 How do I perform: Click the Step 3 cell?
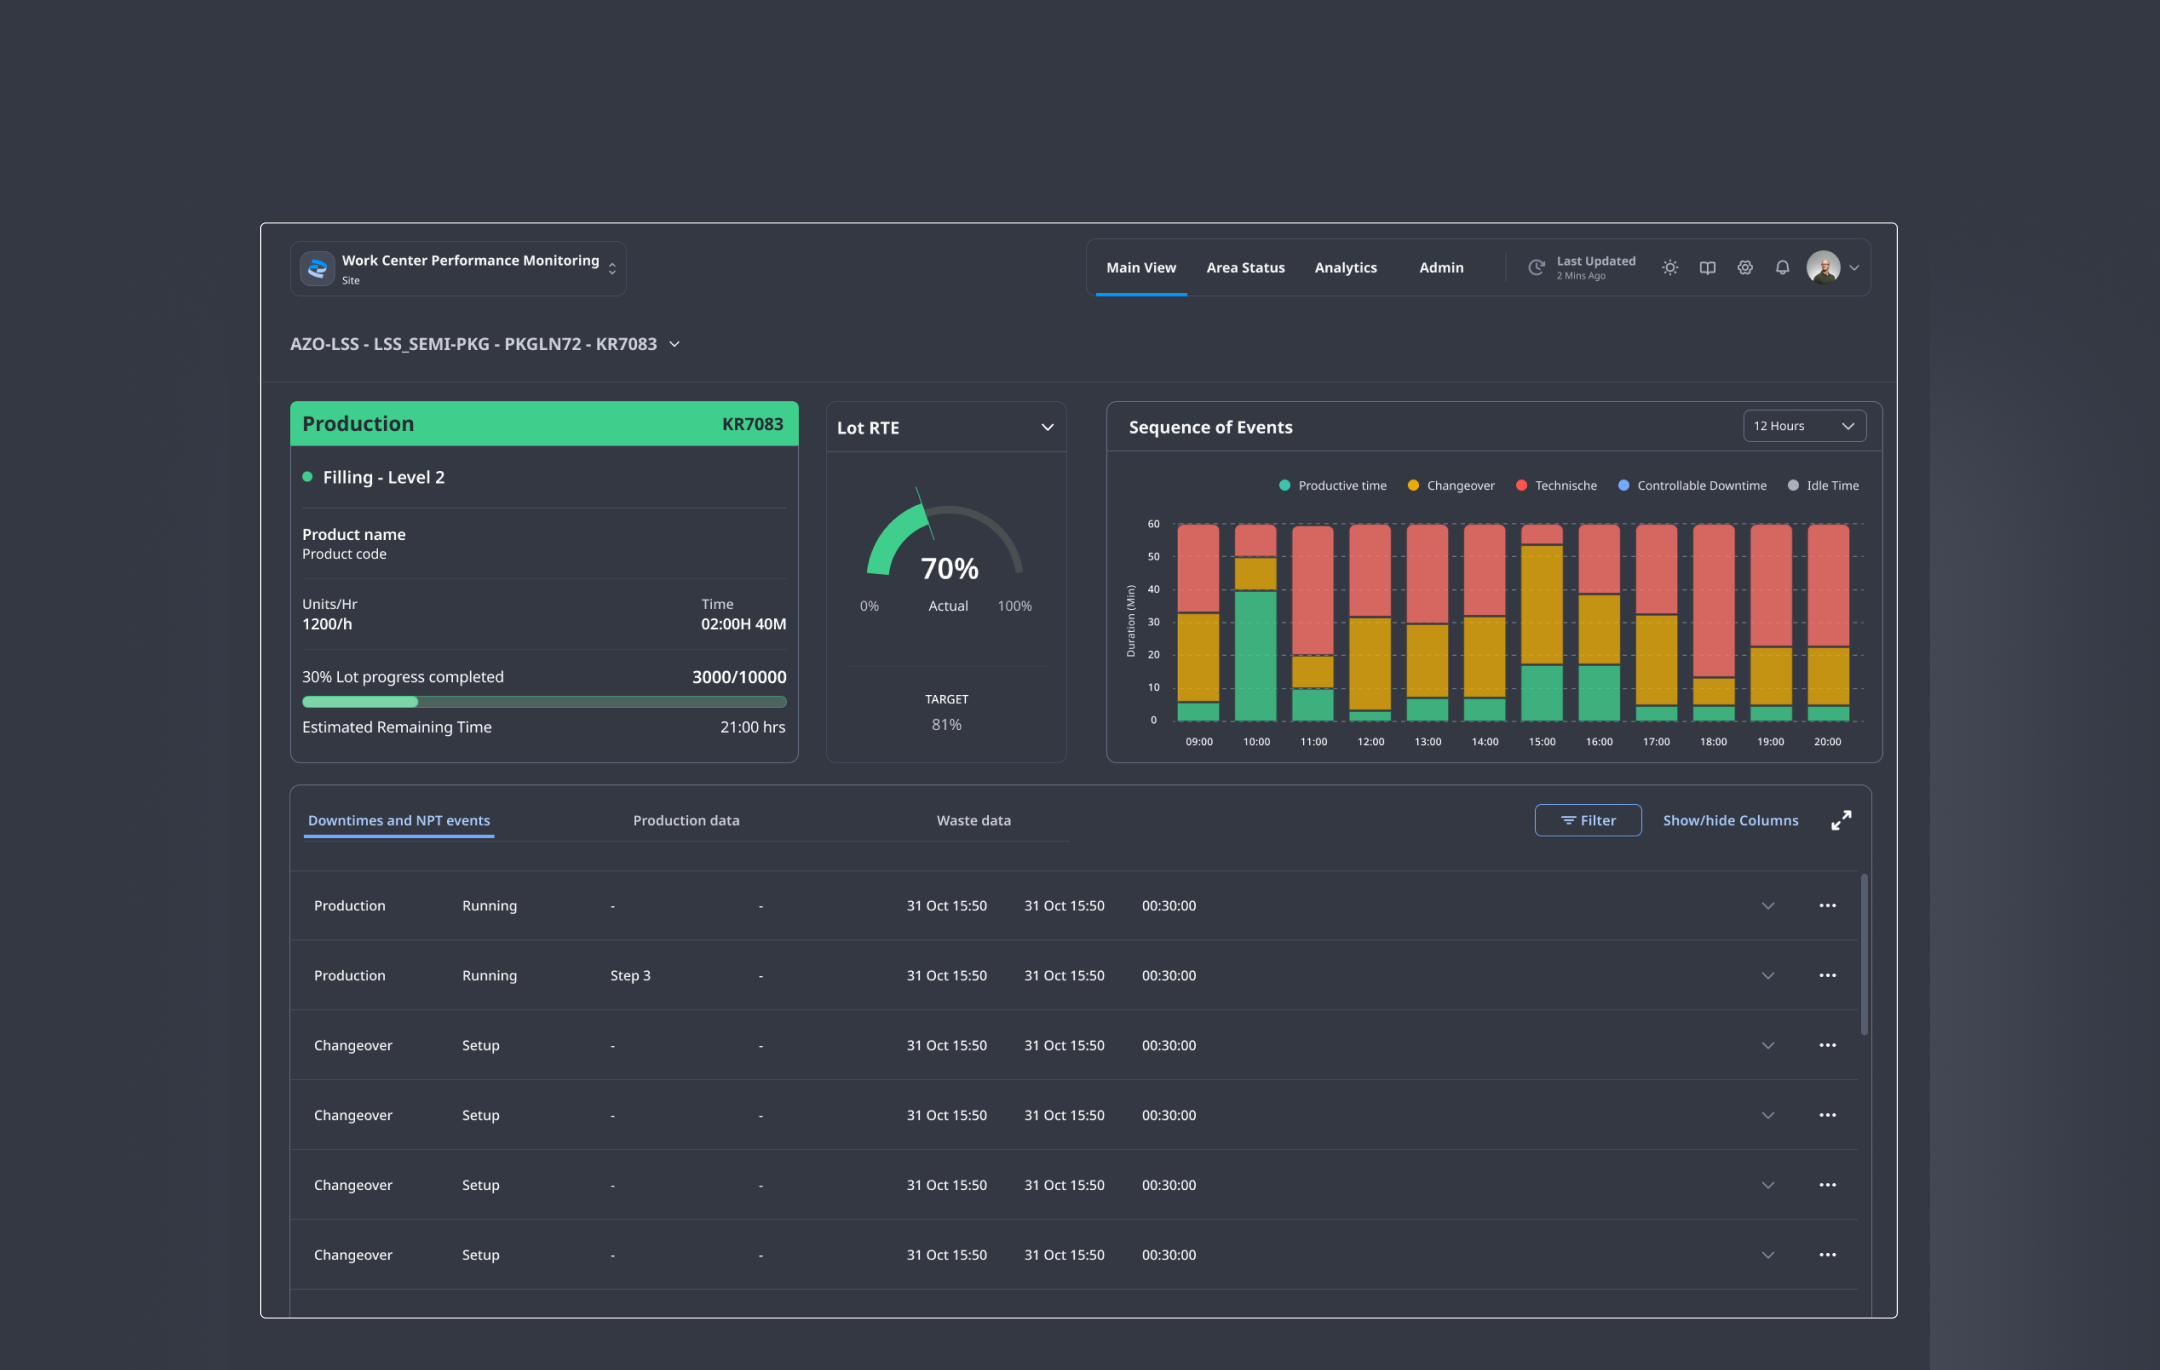point(630,976)
